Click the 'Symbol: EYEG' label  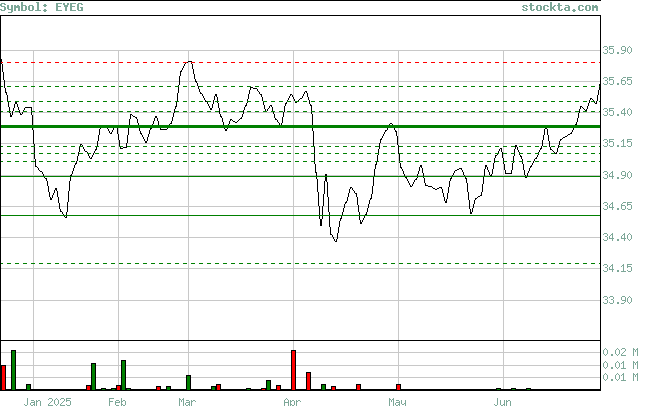(42, 8)
